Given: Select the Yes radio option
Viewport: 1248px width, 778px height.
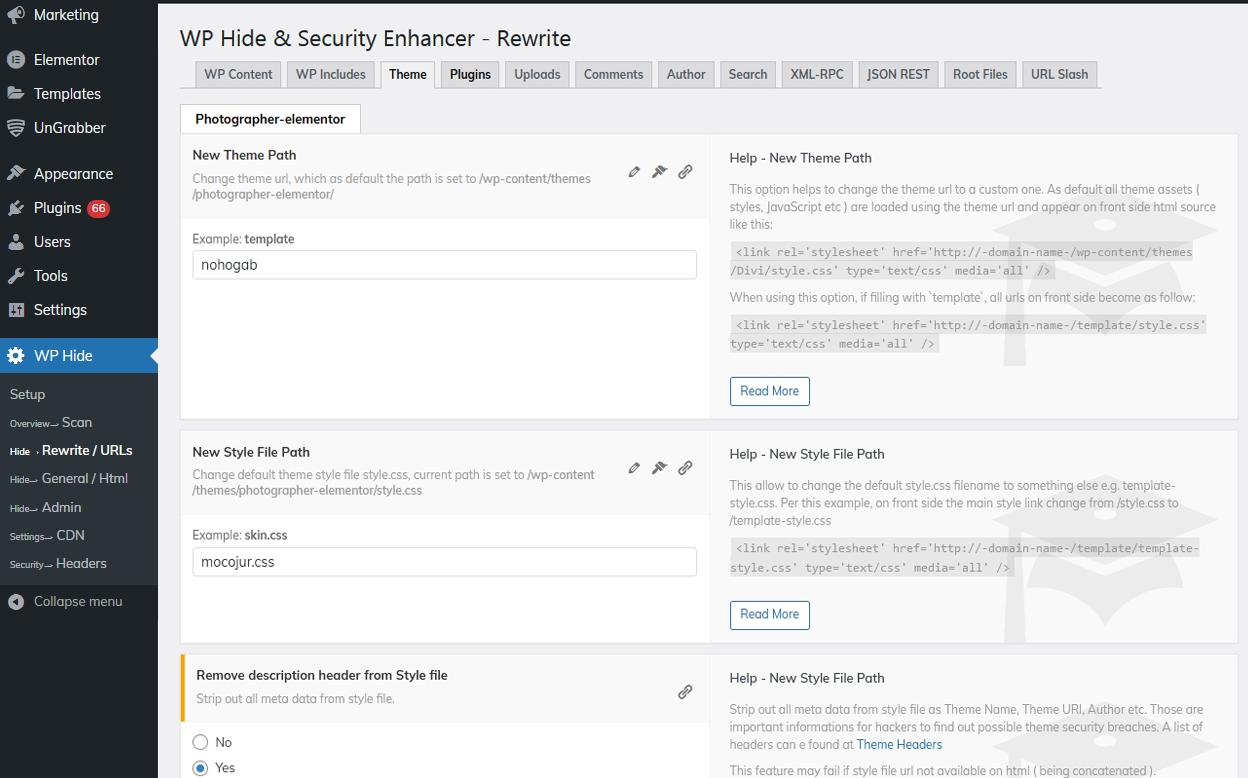Looking at the screenshot, I should (x=200, y=768).
